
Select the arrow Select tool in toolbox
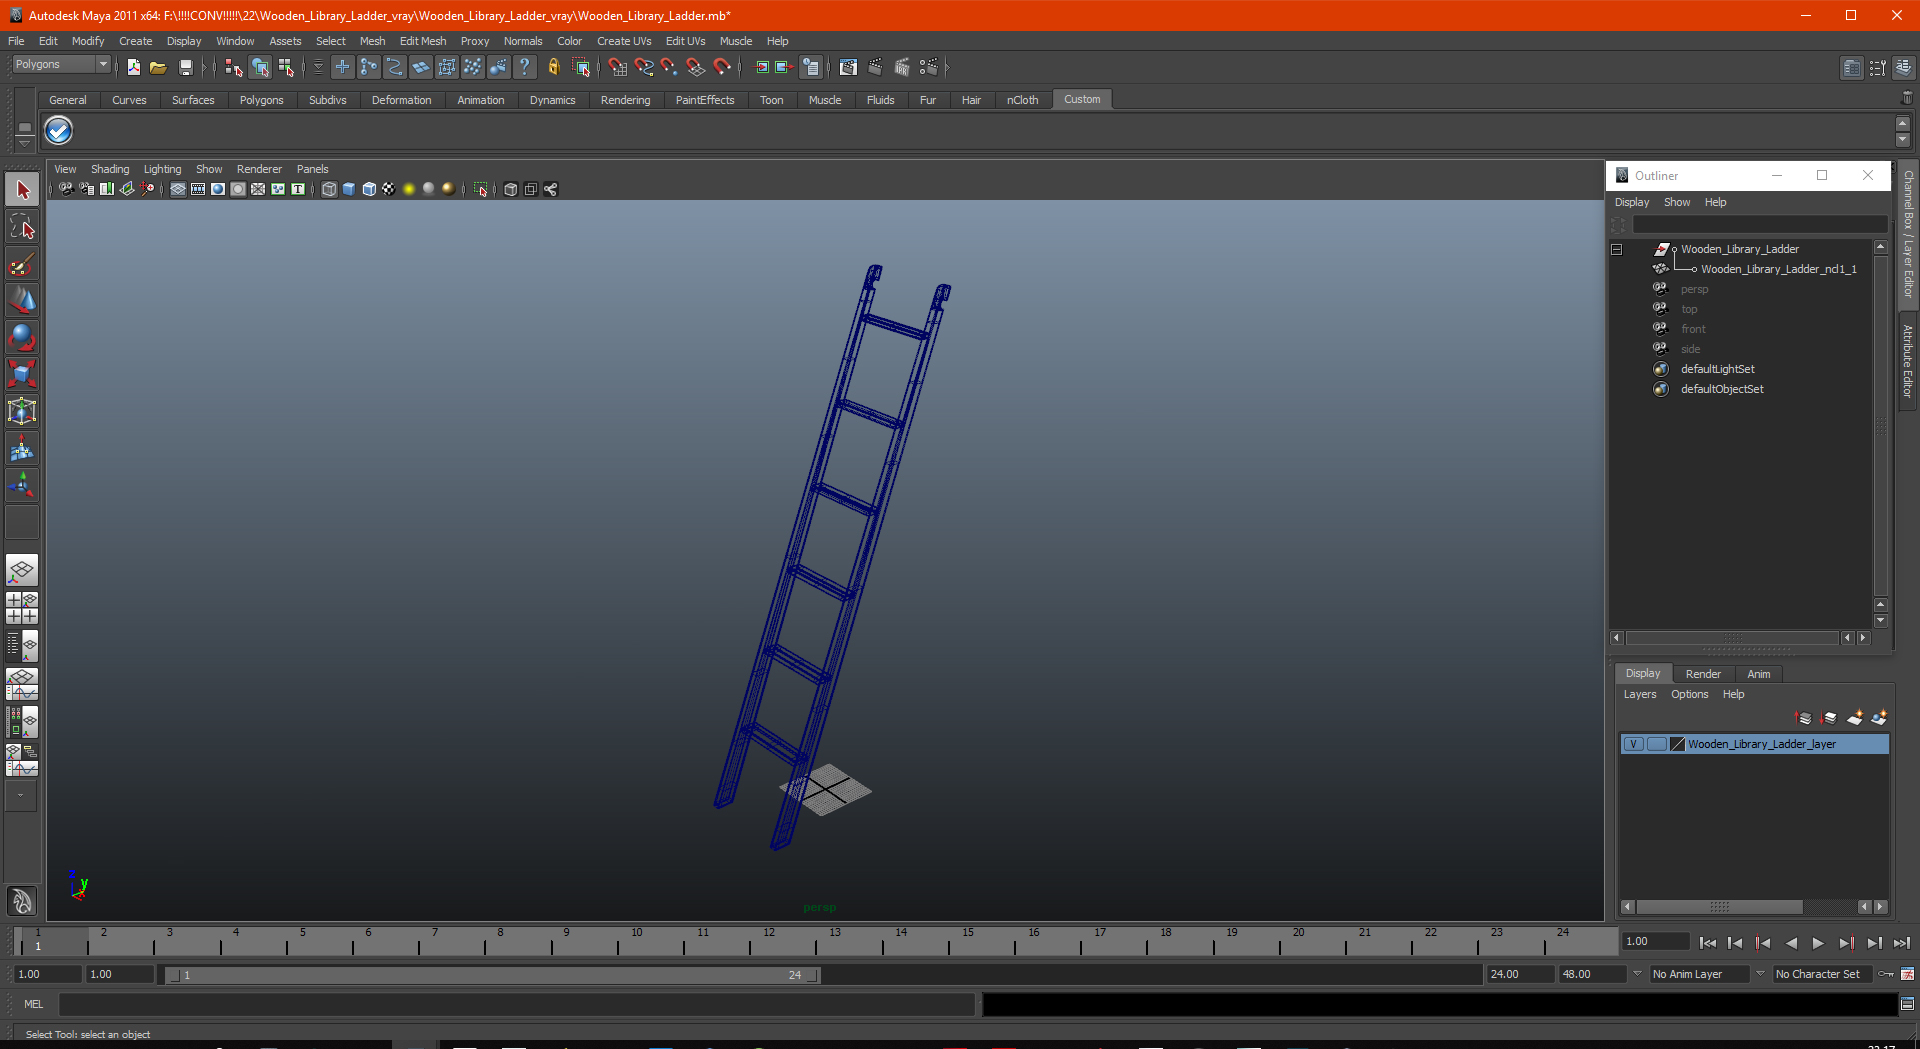coord(22,190)
